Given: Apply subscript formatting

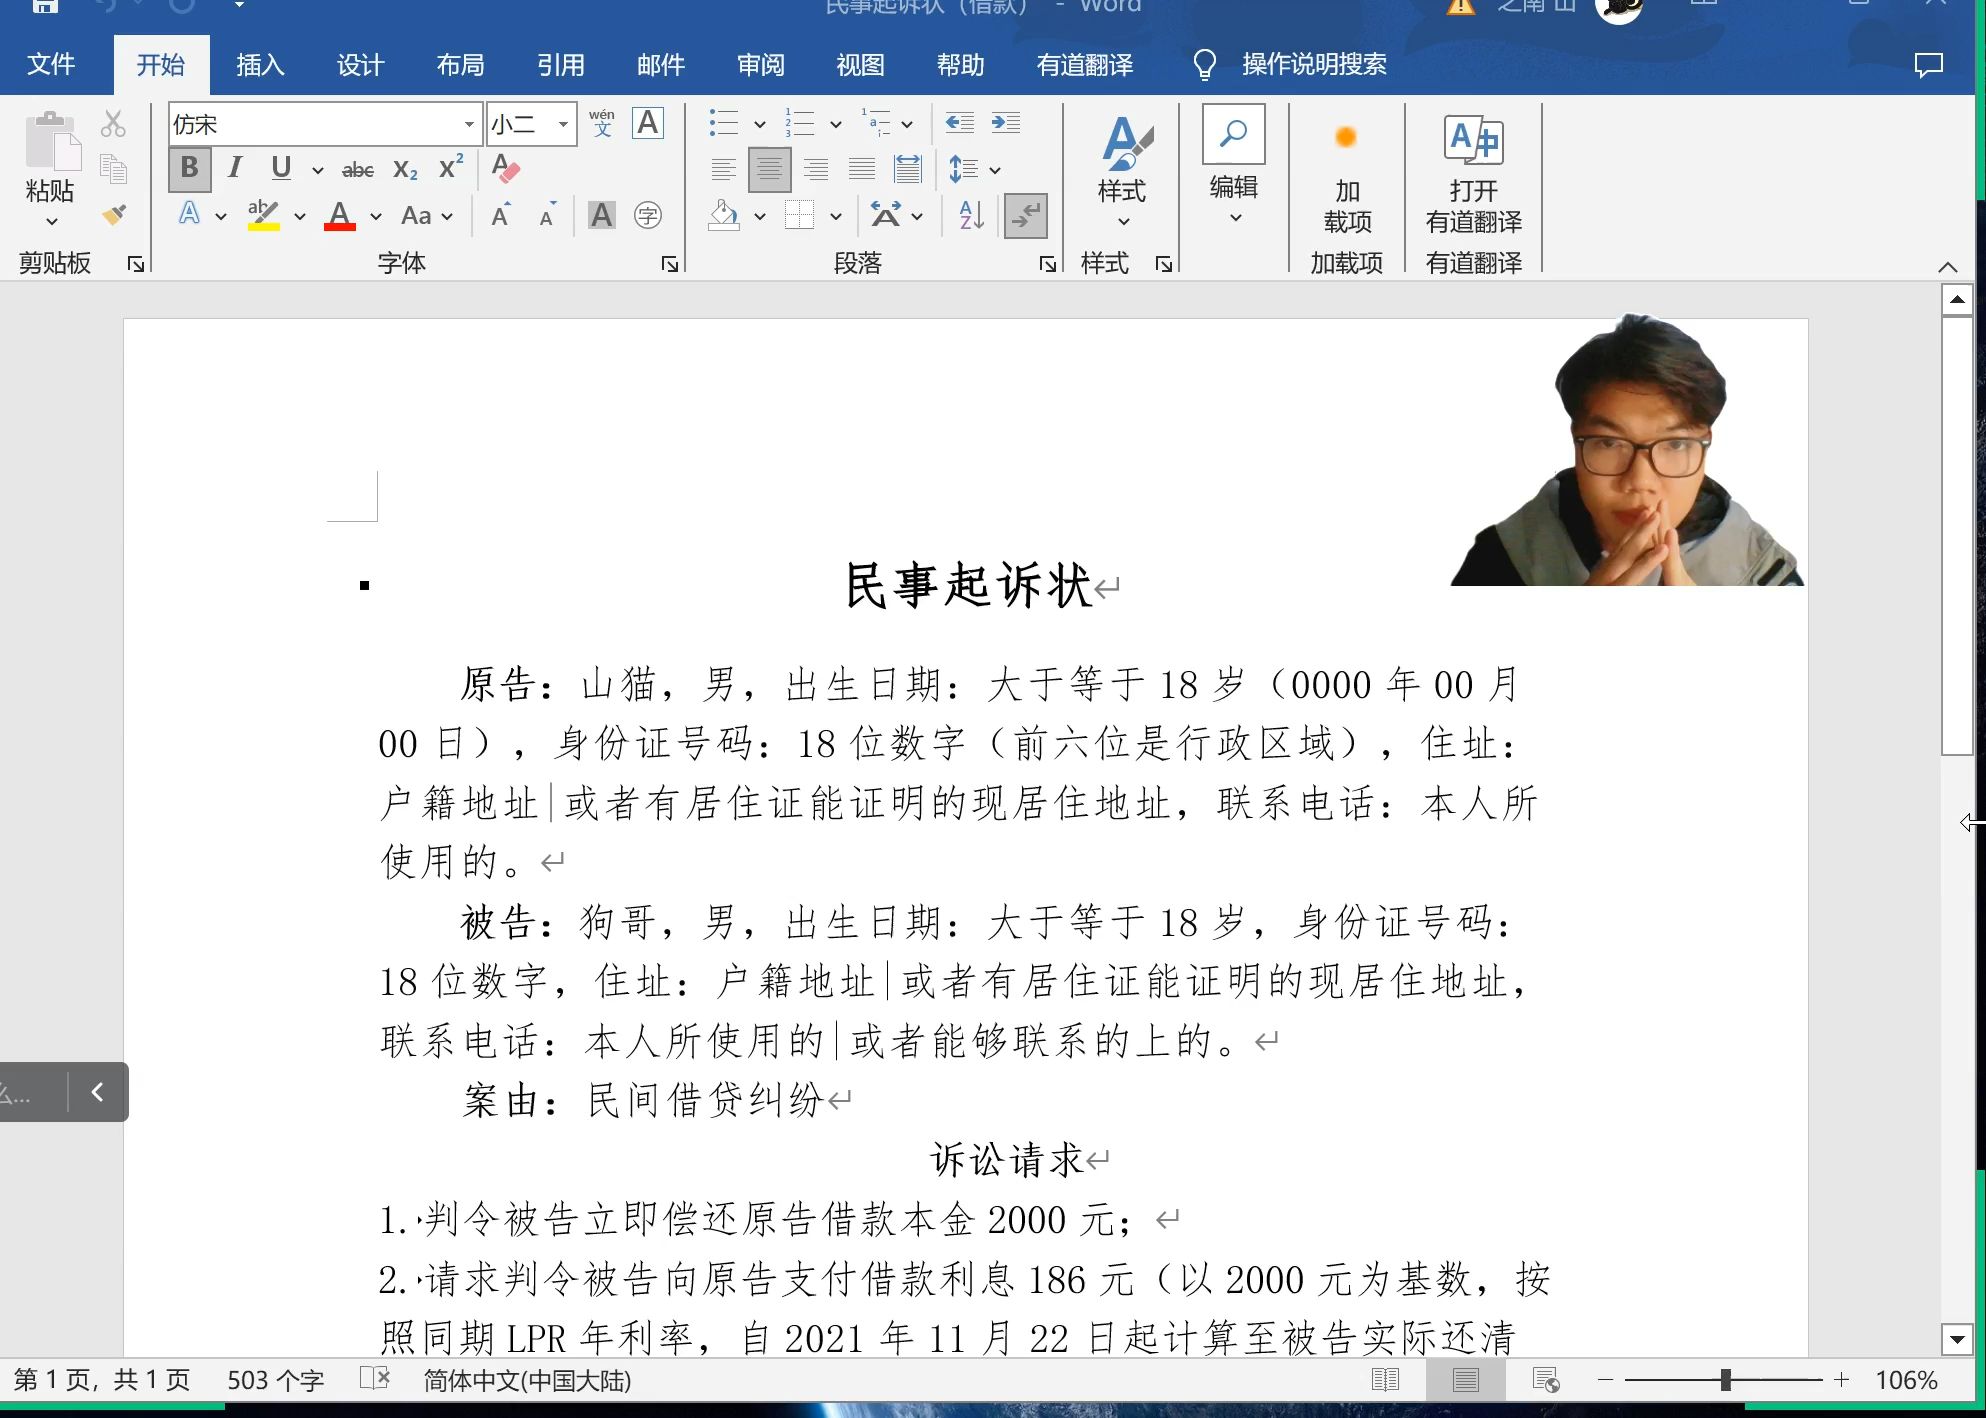Looking at the screenshot, I should [x=405, y=169].
